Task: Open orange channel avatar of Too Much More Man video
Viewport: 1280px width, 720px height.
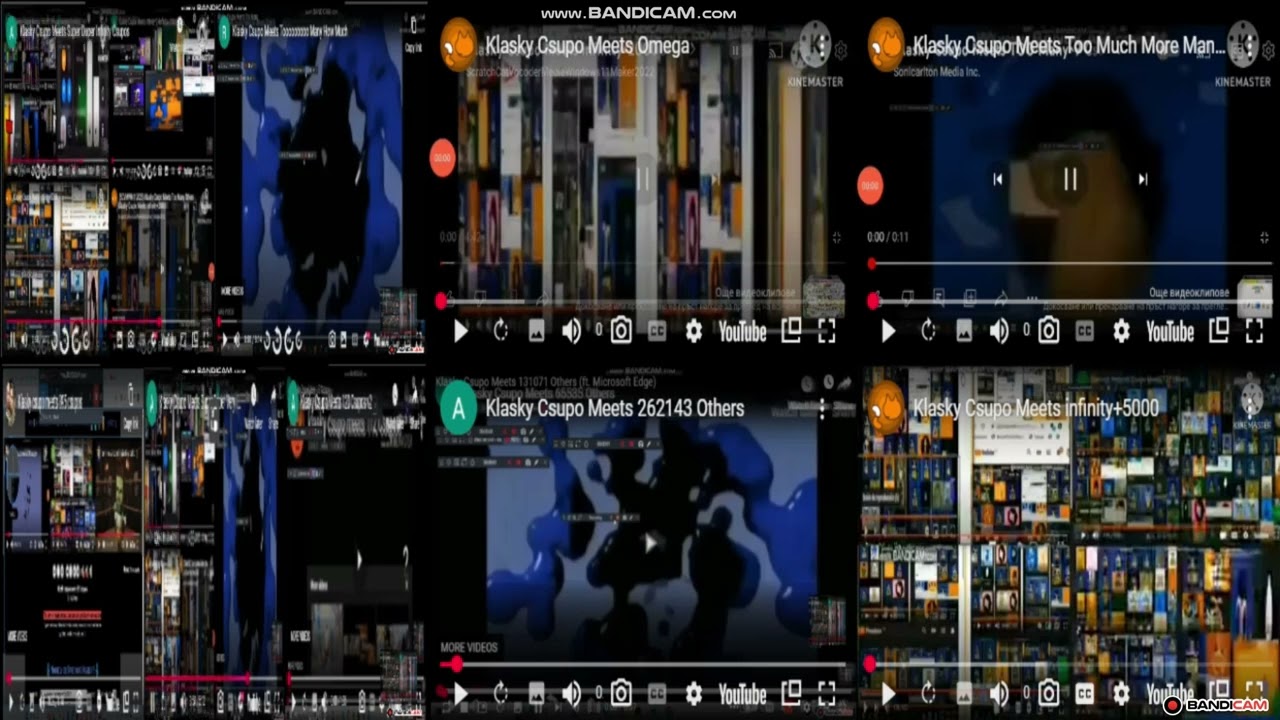Action: tap(885, 46)
